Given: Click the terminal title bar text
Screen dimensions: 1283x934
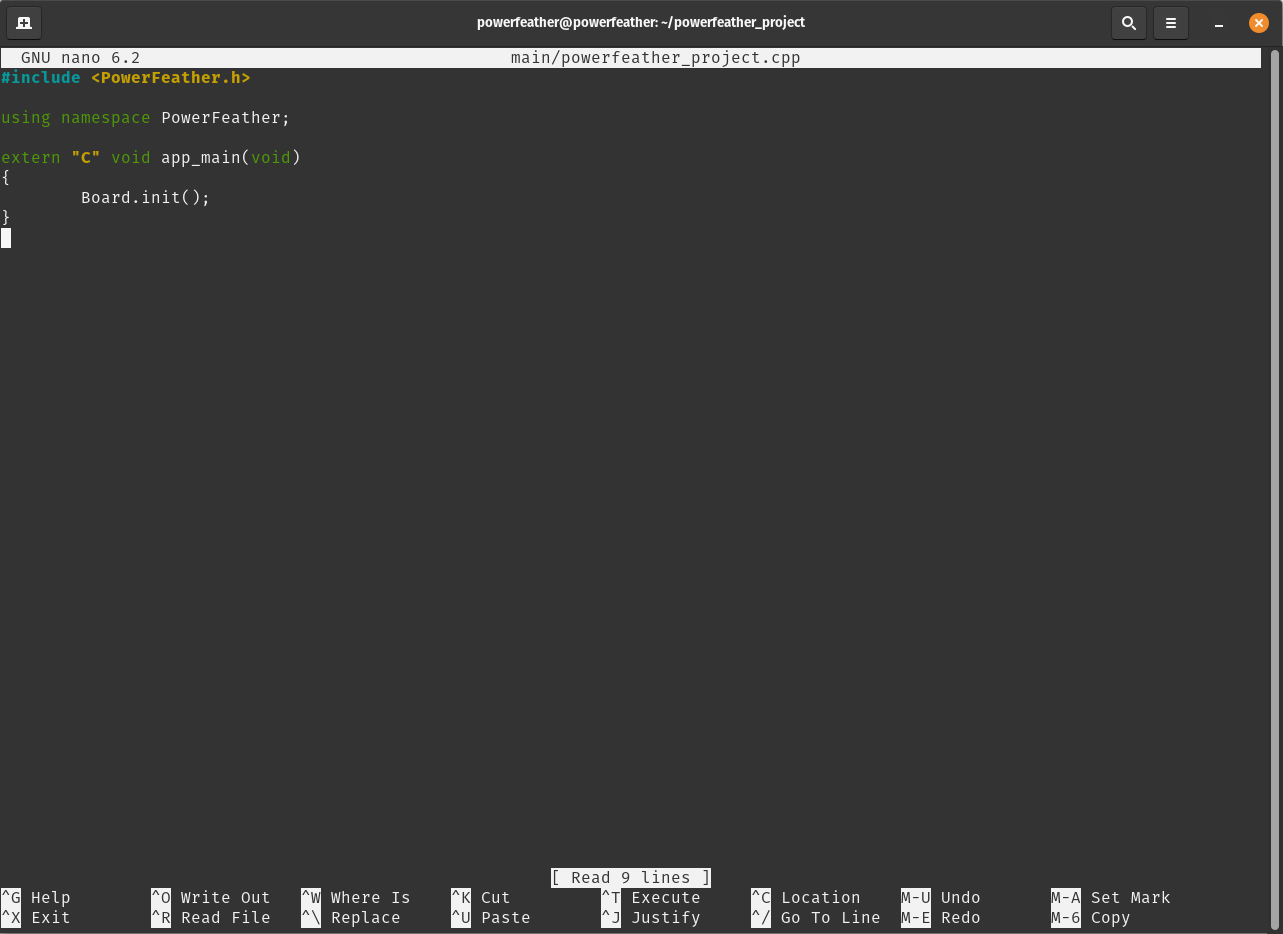Looking at the screenshot, I should click(641, 22).
